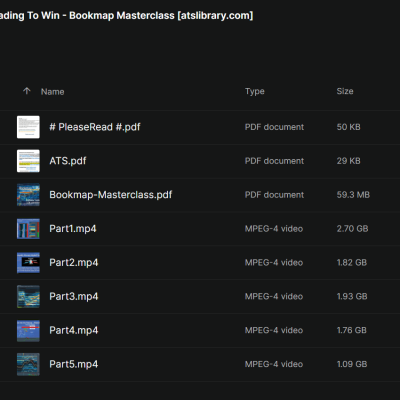Image resolution: width=400 pixels, height=400 pixels.
Task: Select the file name Part4.mp4
Action: (x=74, y=330)
